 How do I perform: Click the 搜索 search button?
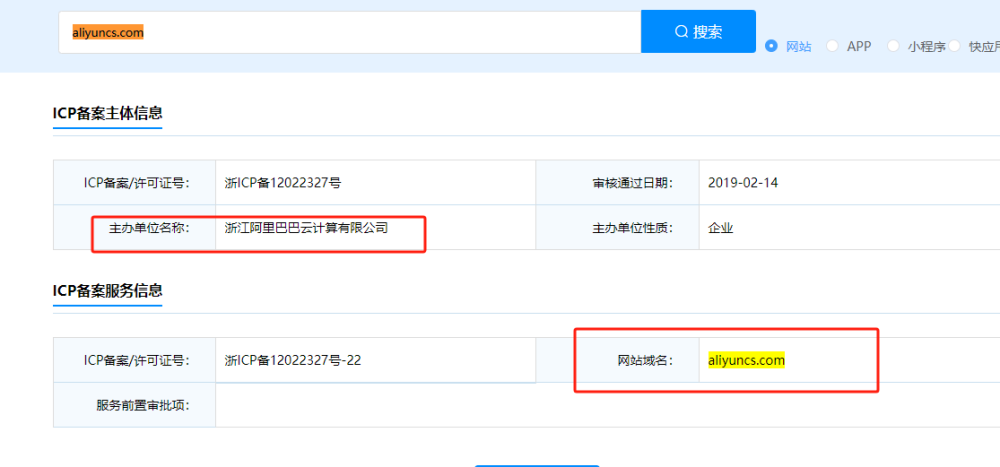[698, 31]
